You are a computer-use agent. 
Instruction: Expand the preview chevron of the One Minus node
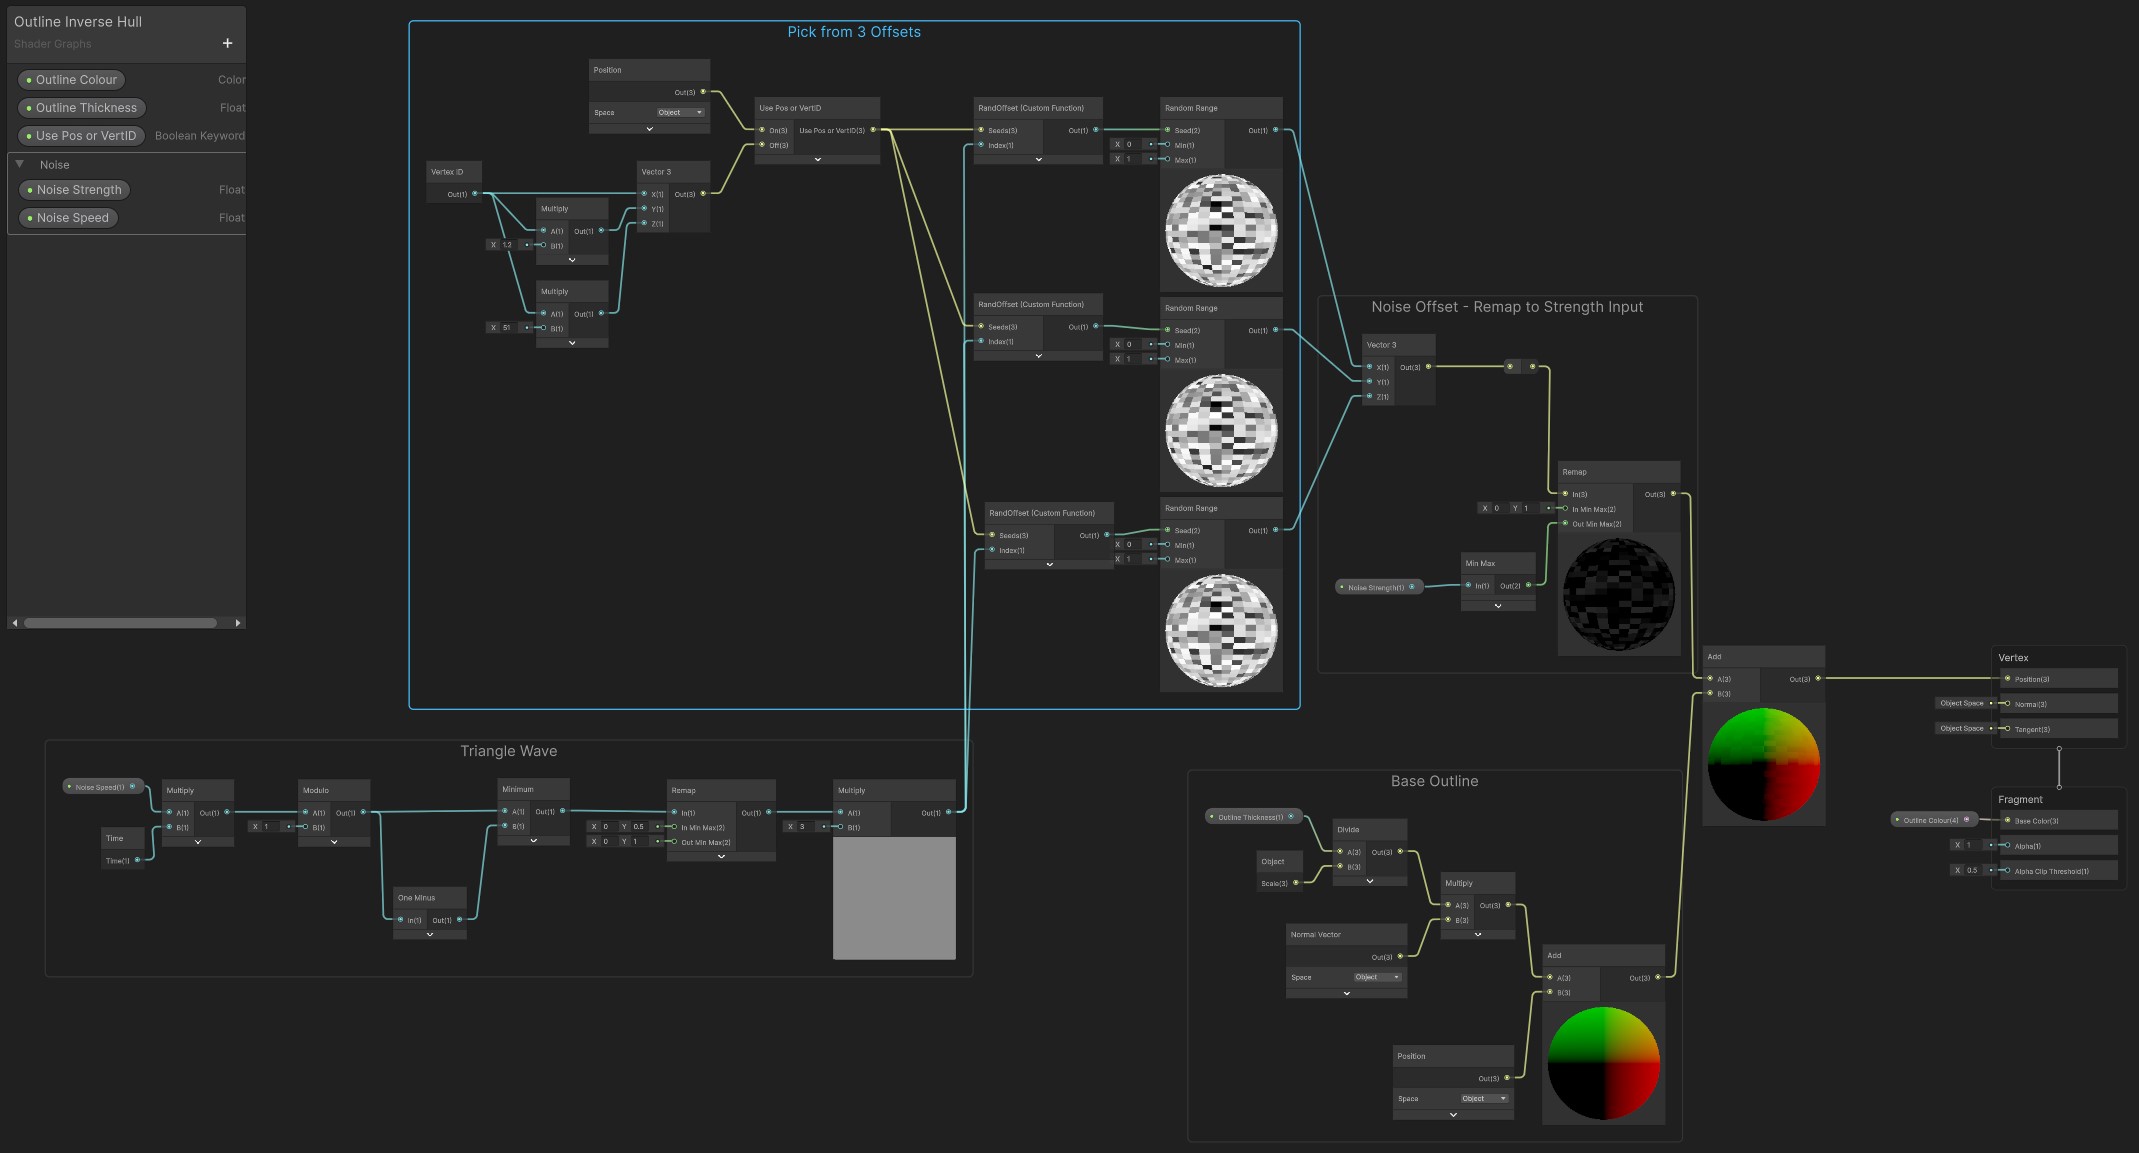click(430, 935)
